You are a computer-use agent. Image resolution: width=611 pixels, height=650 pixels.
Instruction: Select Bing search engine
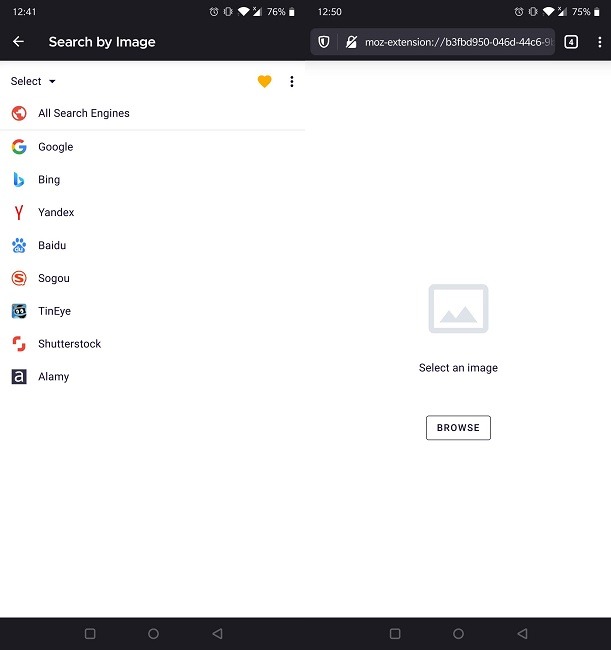(x=153, y=179)
